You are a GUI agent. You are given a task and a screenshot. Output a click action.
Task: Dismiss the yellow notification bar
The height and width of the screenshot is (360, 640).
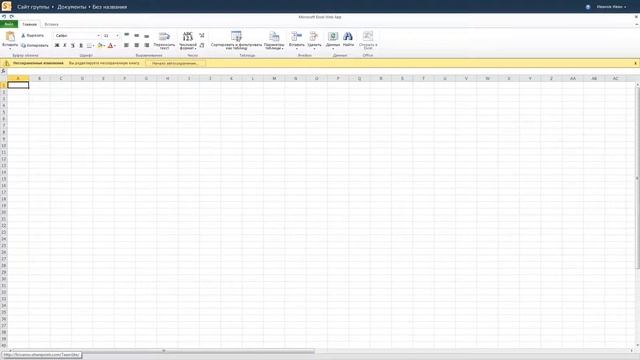coord(636,63)
